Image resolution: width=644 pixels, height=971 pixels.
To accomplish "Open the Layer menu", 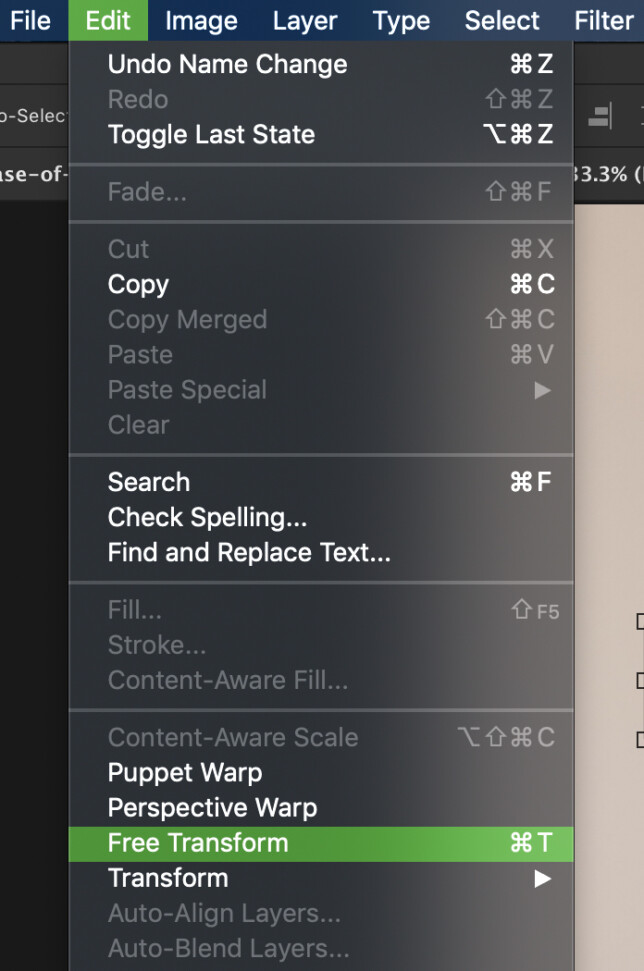I will pyautogui.click(x=304, y=21).
